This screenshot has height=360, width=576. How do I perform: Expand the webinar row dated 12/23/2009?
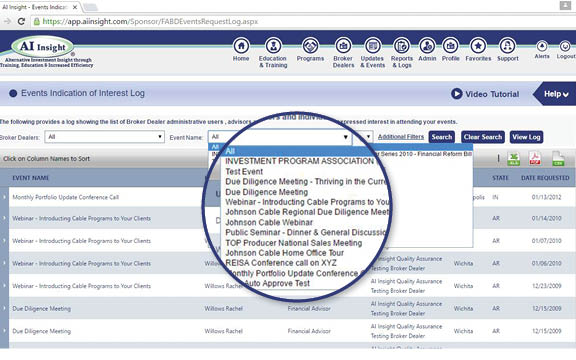click(x=4, y=286)
